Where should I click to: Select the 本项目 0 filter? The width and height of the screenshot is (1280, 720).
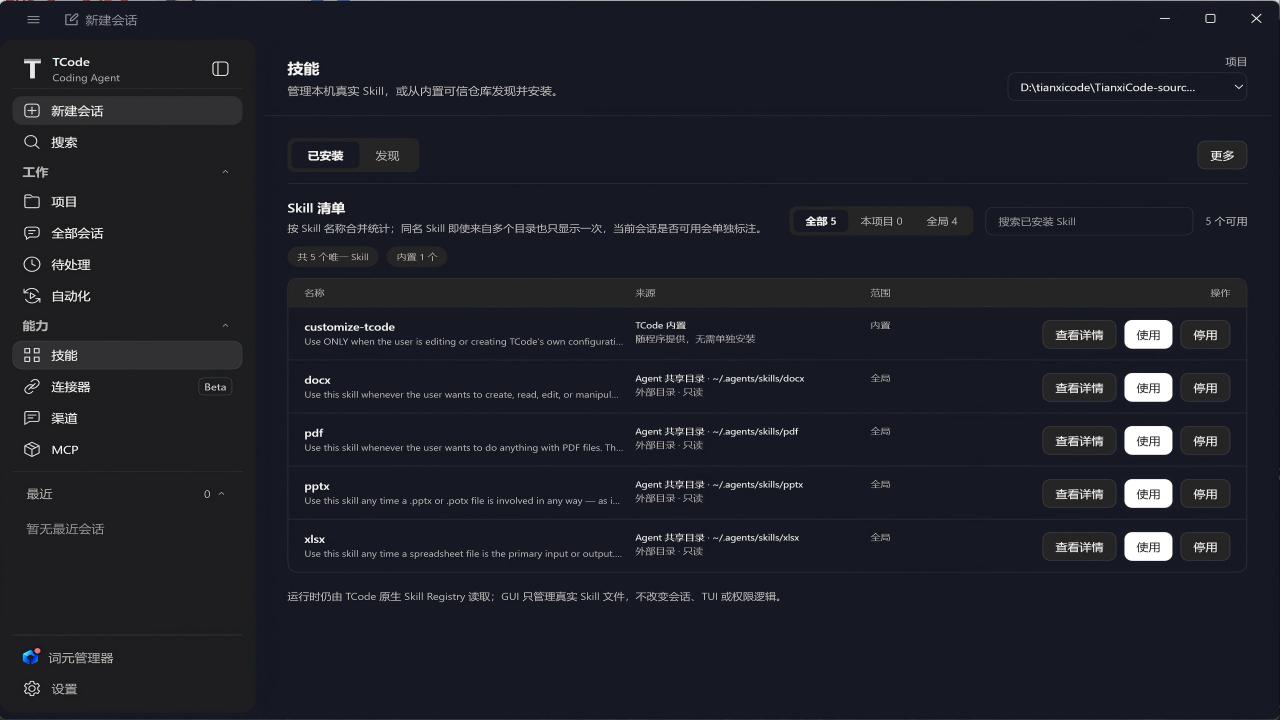(881, 221)
